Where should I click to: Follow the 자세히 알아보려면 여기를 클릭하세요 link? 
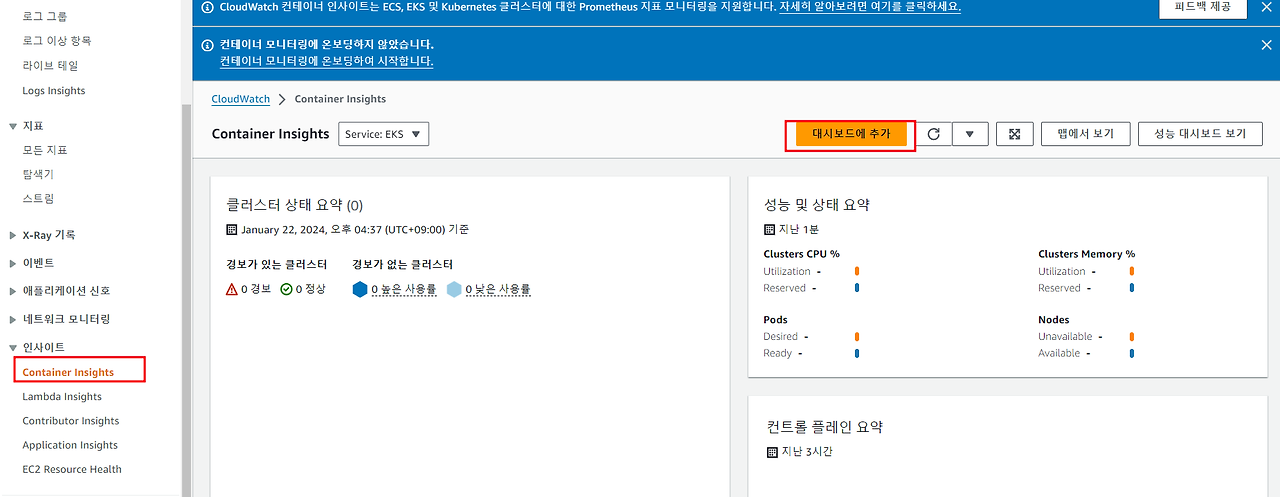point(870,6)
